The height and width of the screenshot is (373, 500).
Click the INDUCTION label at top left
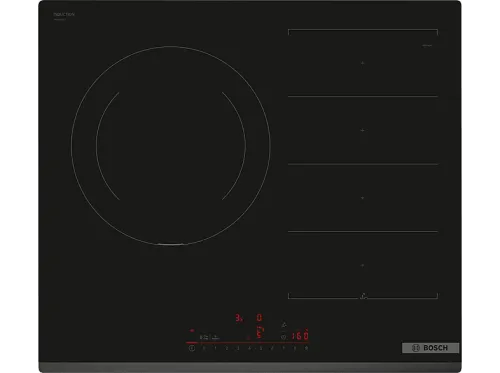[x=64, y=15]
